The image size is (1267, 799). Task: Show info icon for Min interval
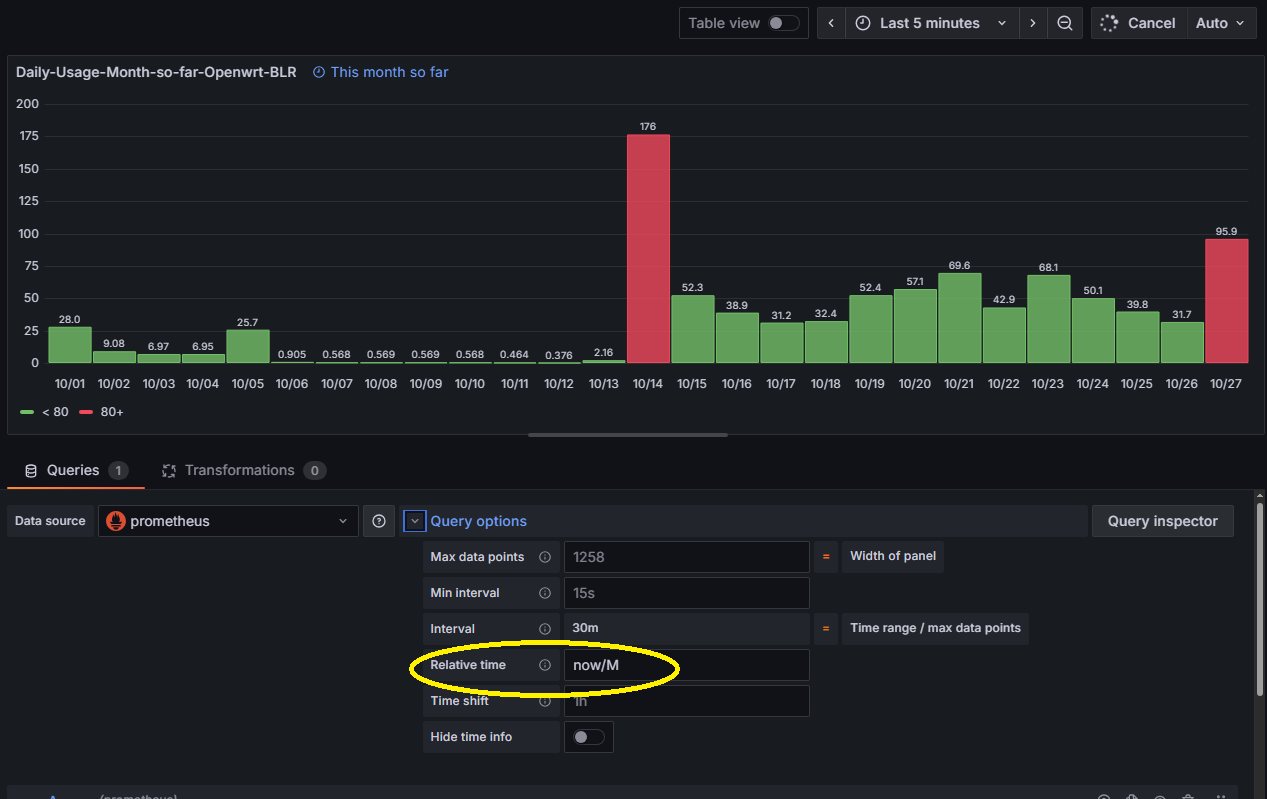(x=545, y=593)
